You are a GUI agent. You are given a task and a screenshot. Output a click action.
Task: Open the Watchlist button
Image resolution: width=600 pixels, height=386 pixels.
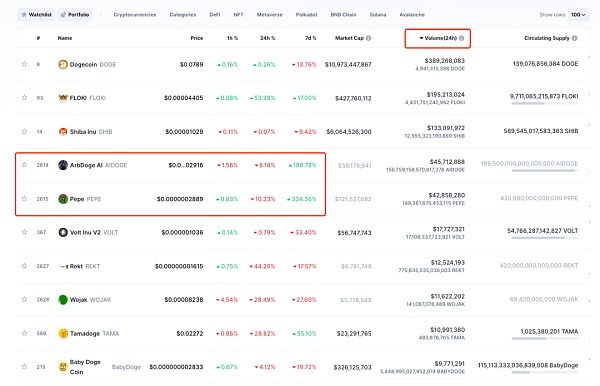(37, 15)
